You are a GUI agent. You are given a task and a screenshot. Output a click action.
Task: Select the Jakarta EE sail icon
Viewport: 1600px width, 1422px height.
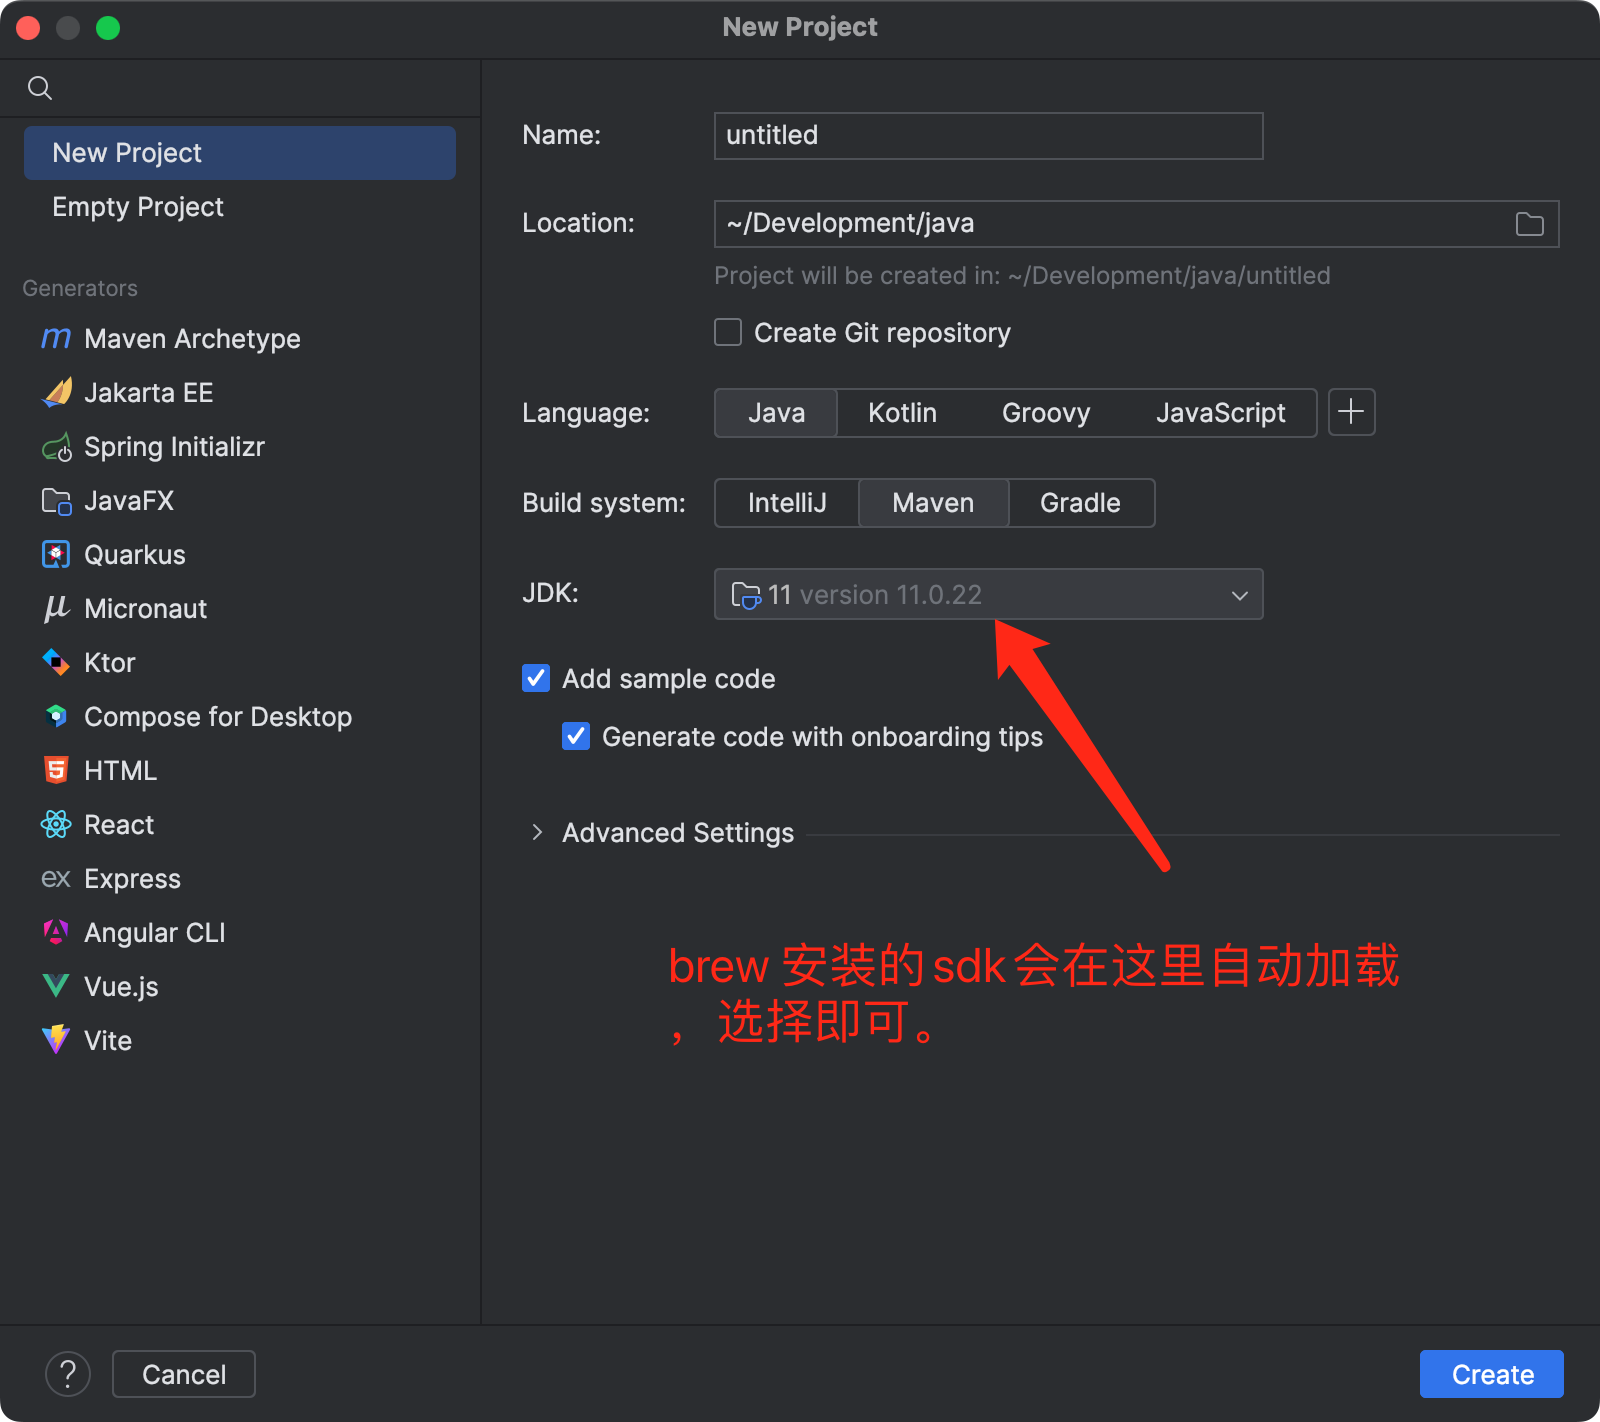click(56, 393)
